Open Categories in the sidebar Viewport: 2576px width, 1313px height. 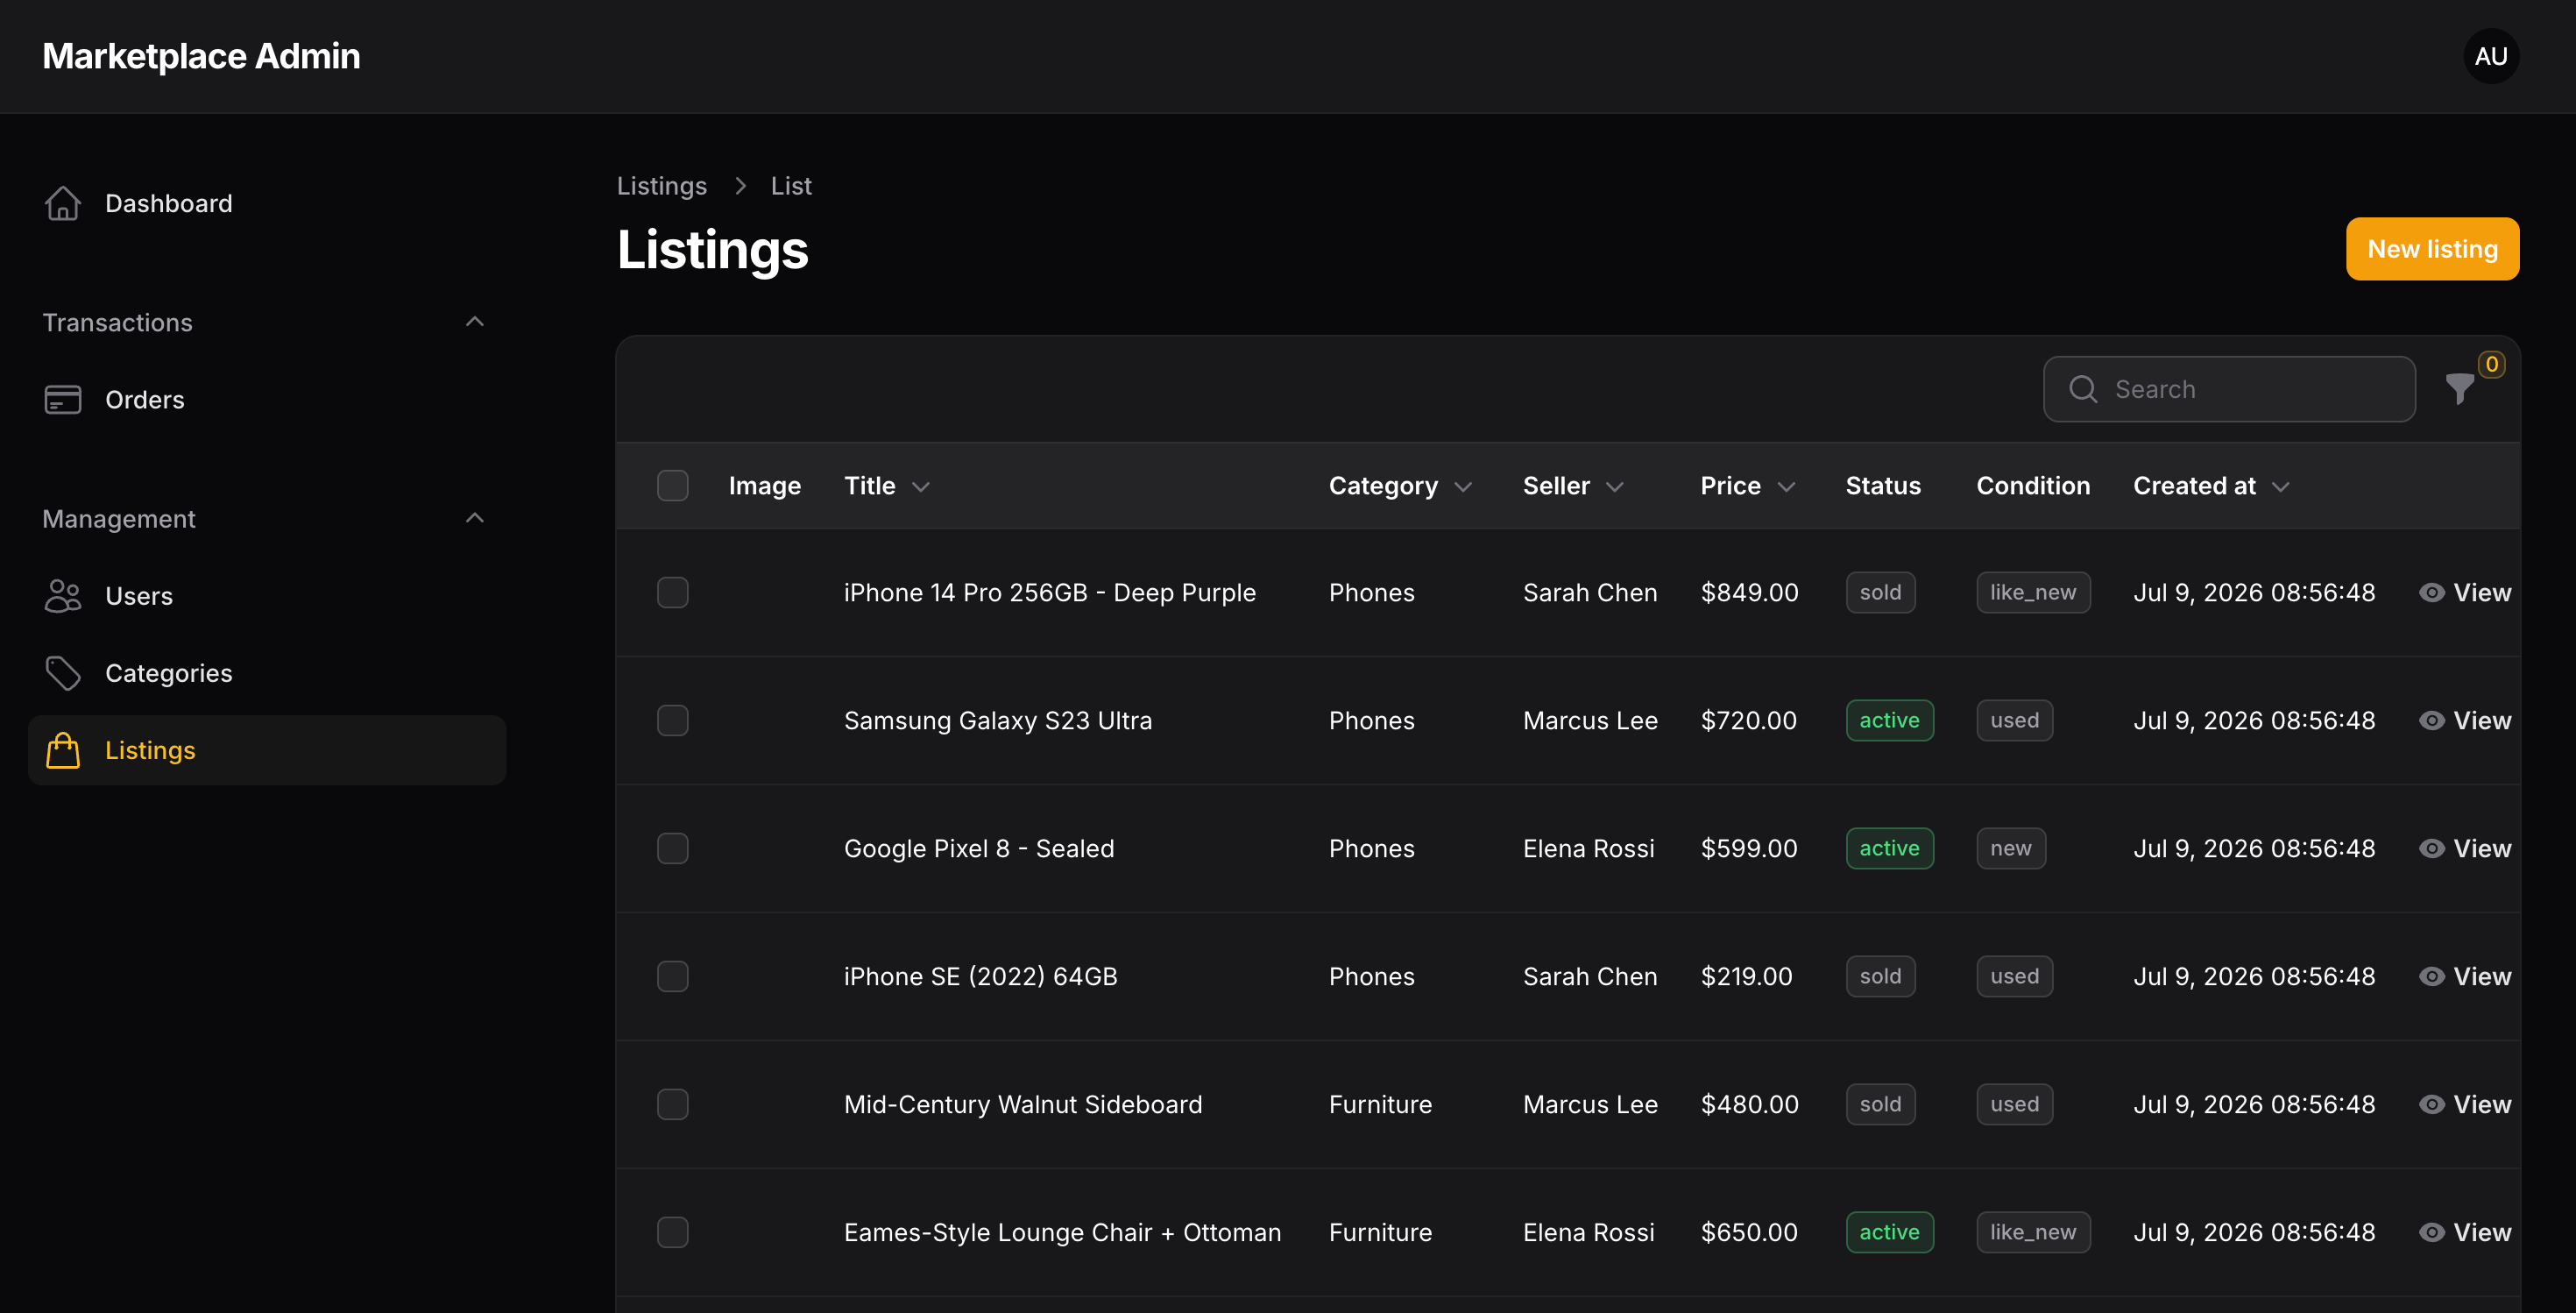click(267, 673)
